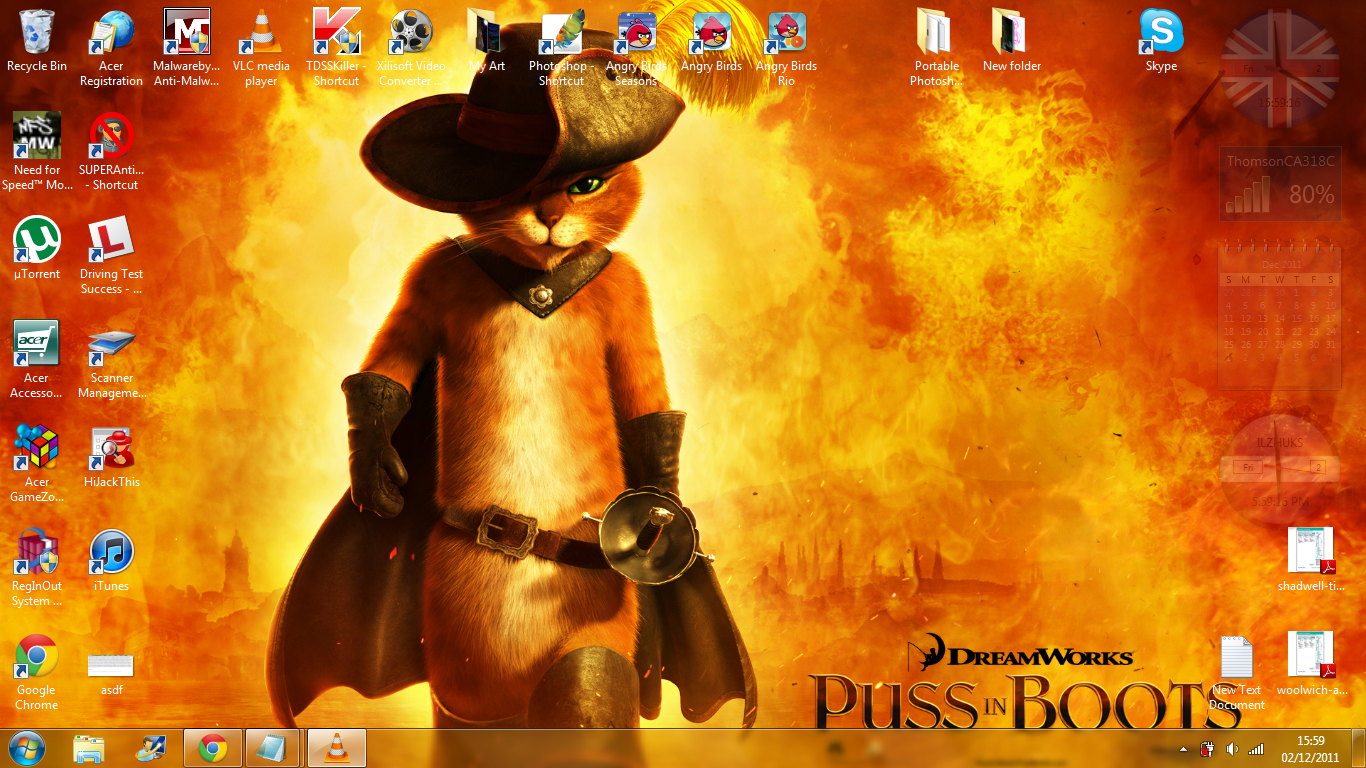1366x768 pixels.
Task: Open iTunes desktop shortcut
Action: (x=111, y=554)
